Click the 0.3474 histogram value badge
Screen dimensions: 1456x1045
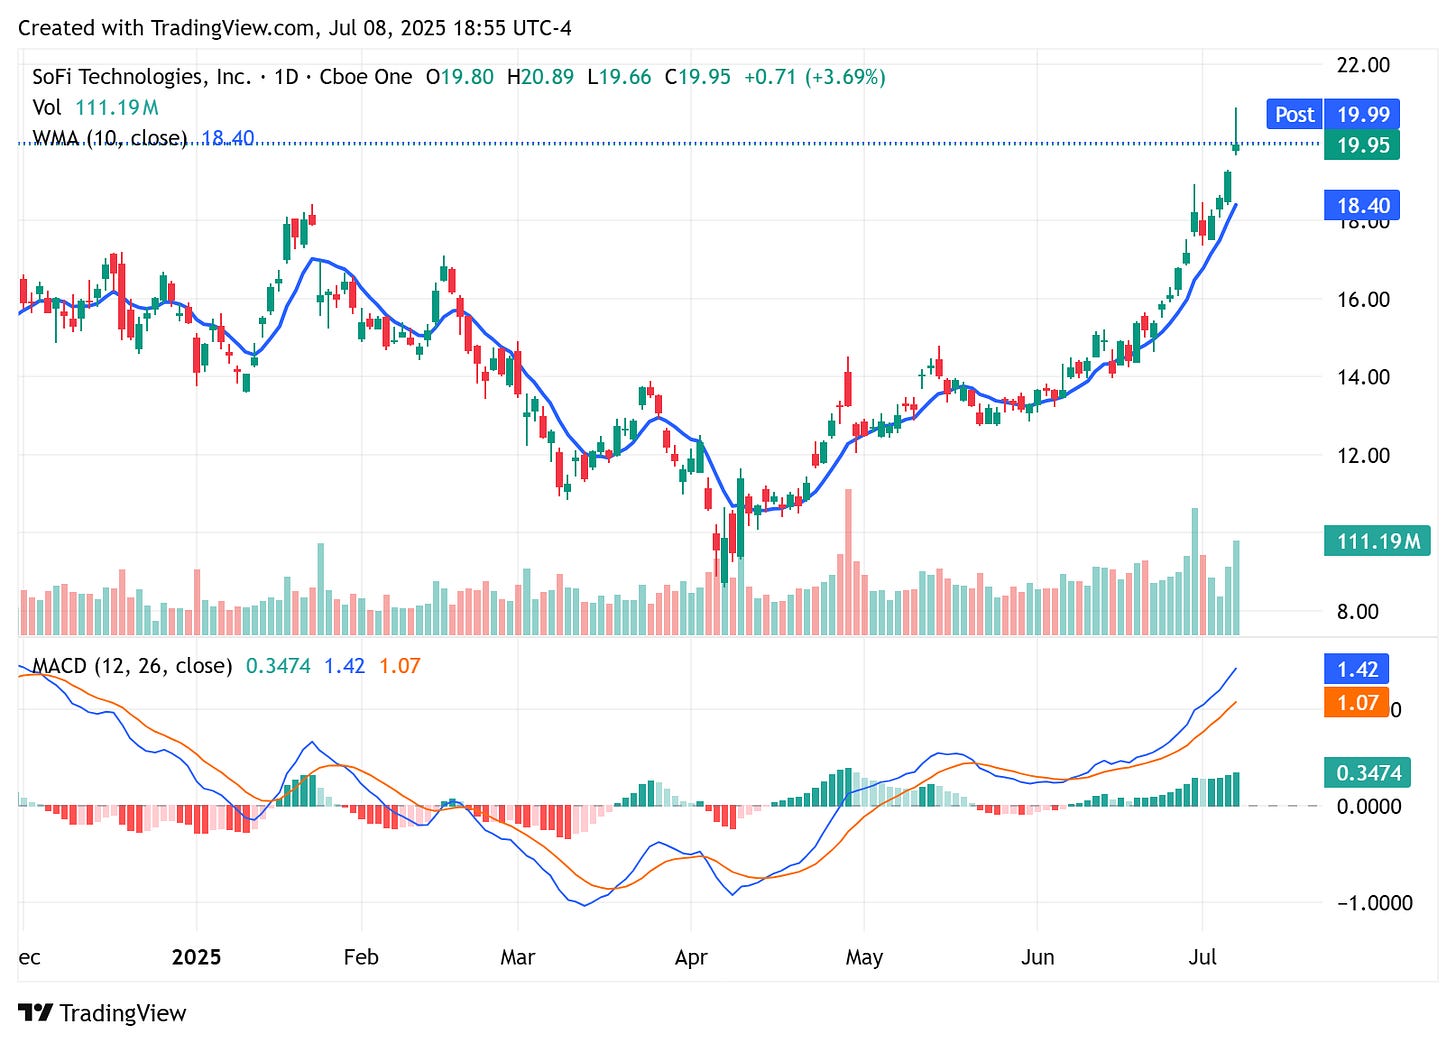1368,771
